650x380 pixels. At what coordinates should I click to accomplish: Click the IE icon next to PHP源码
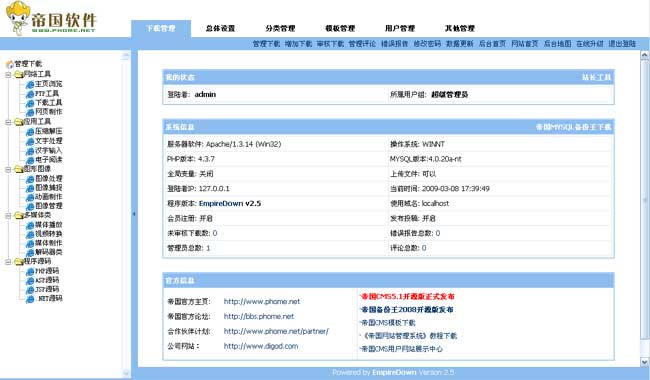30,272
